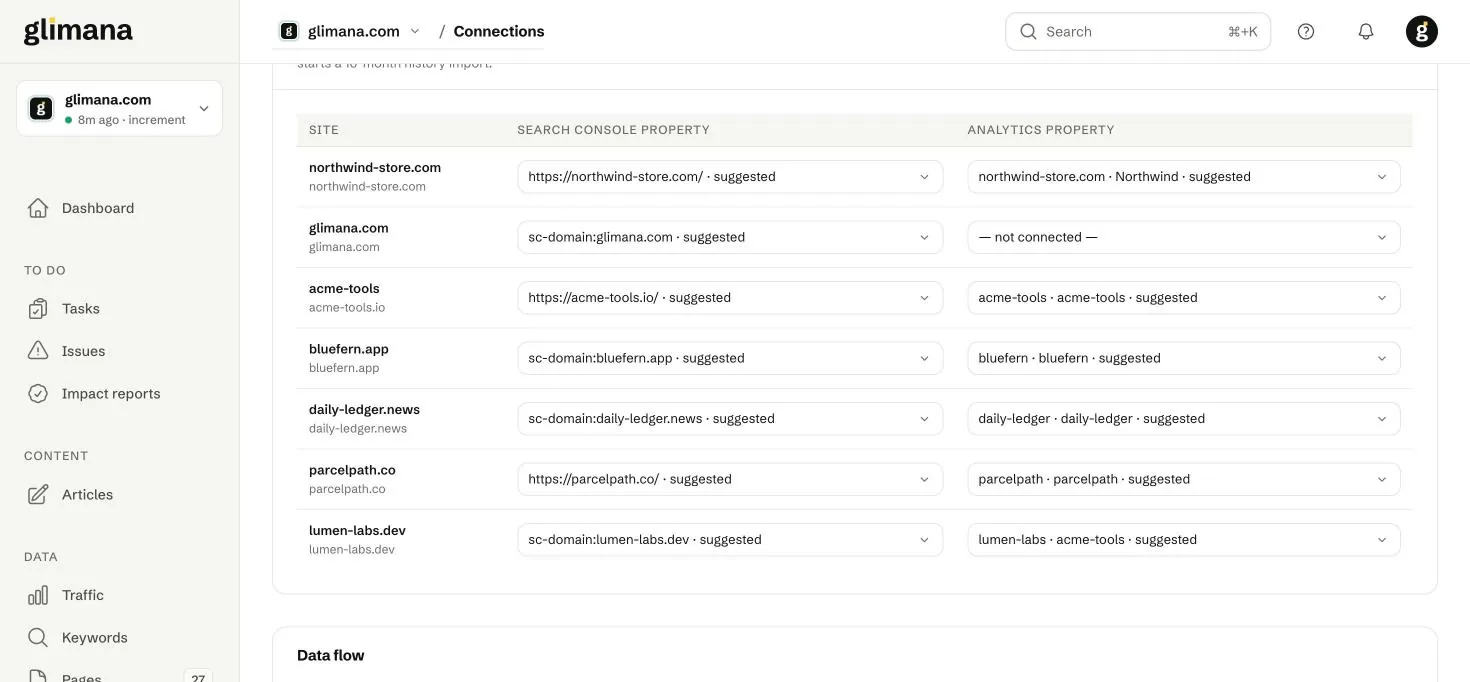Viewport: 1470px width, 682px height.
Task: Open Search Console dropdown for bluefern.app
Action: [x=730, y=358]
